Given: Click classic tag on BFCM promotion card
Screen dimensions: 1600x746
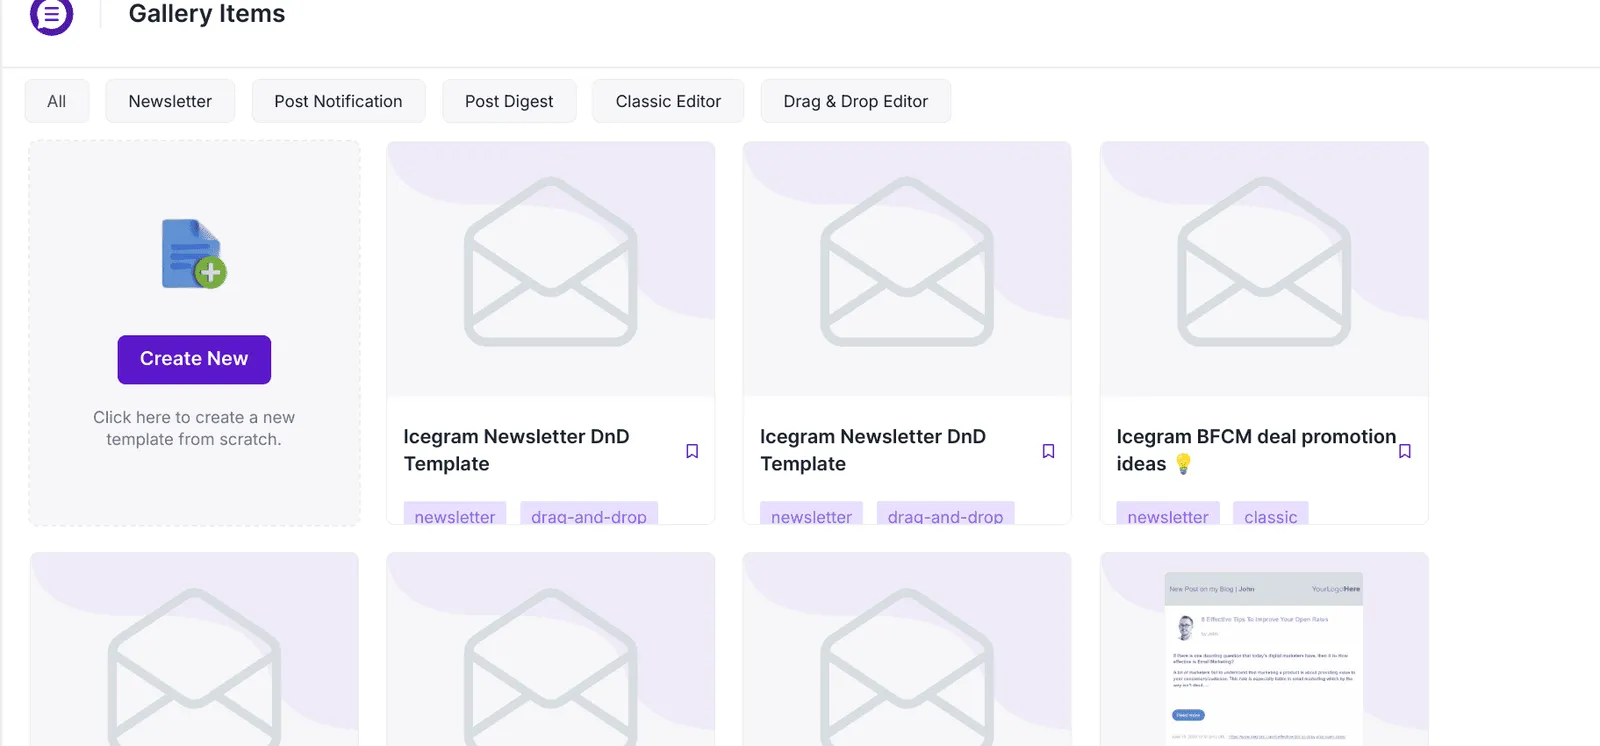Looking at the screenshot, I should (1271, 514).
